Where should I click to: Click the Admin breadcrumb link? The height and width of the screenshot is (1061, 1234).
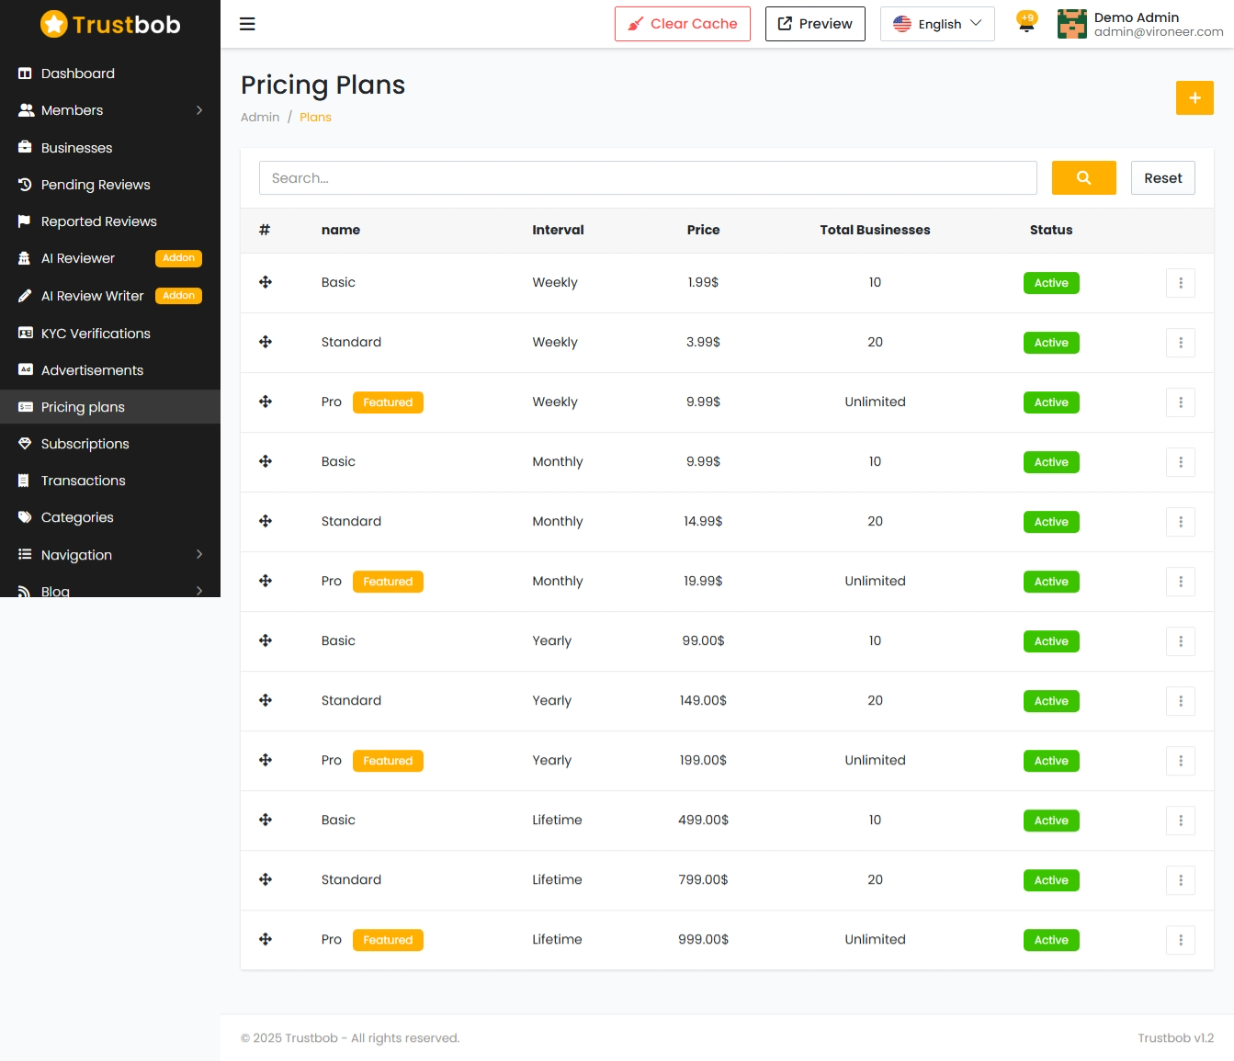click(260, 117)
